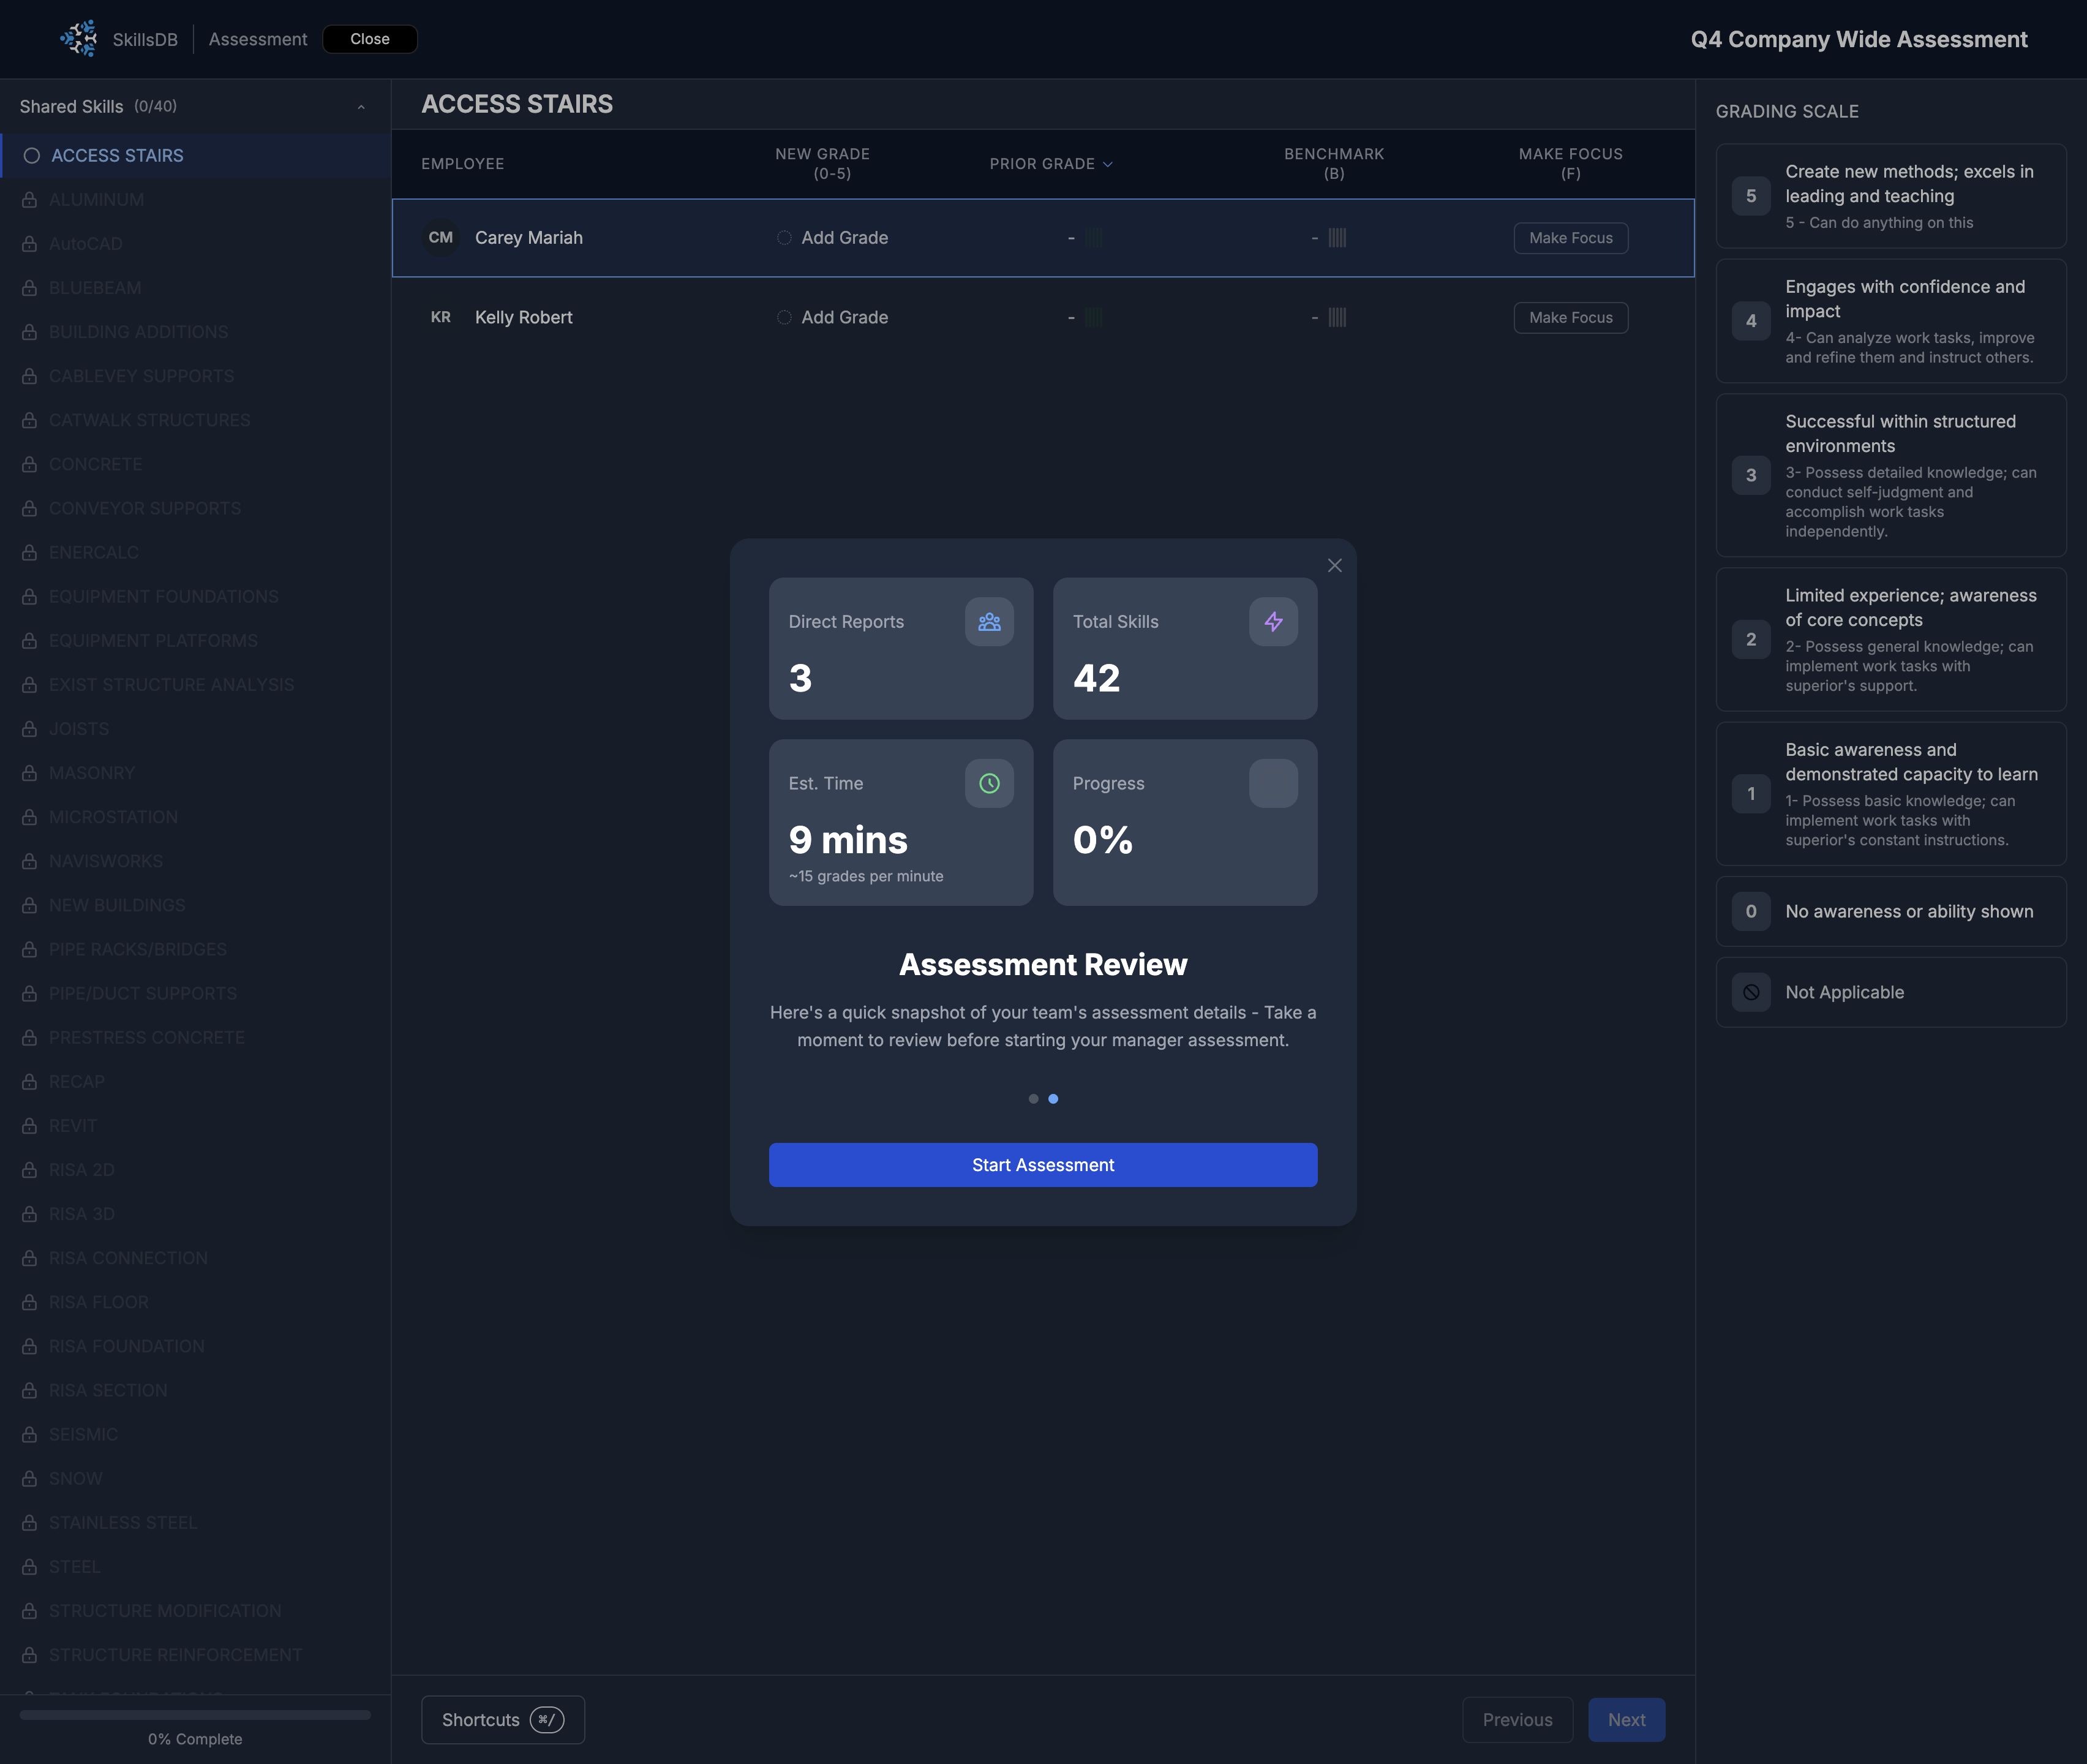Select Add Grade radio for Kelly Robert
The height and width of the screenshot is (1764, 2087).
click(784, 317)
